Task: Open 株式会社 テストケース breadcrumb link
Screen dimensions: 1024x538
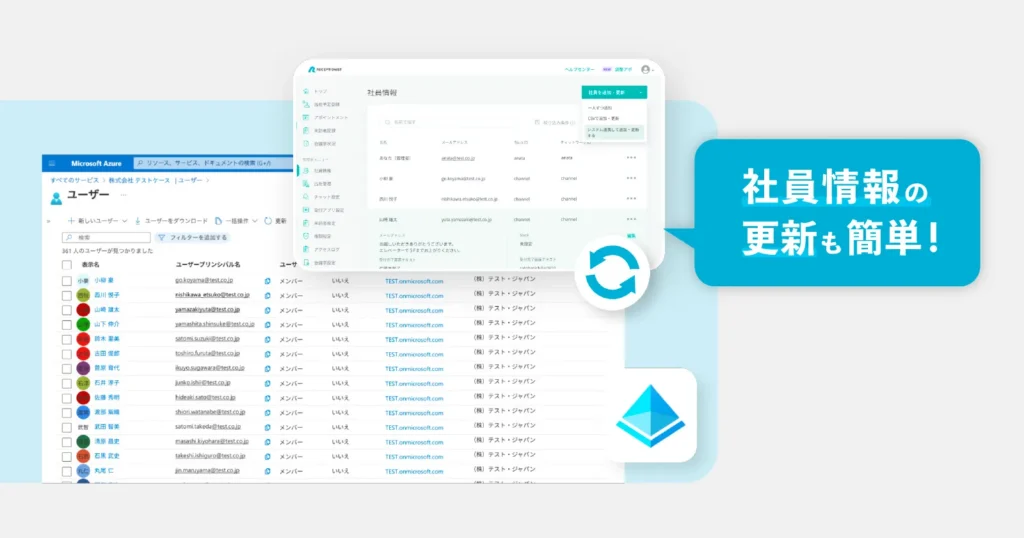Action: click(138, 180)
